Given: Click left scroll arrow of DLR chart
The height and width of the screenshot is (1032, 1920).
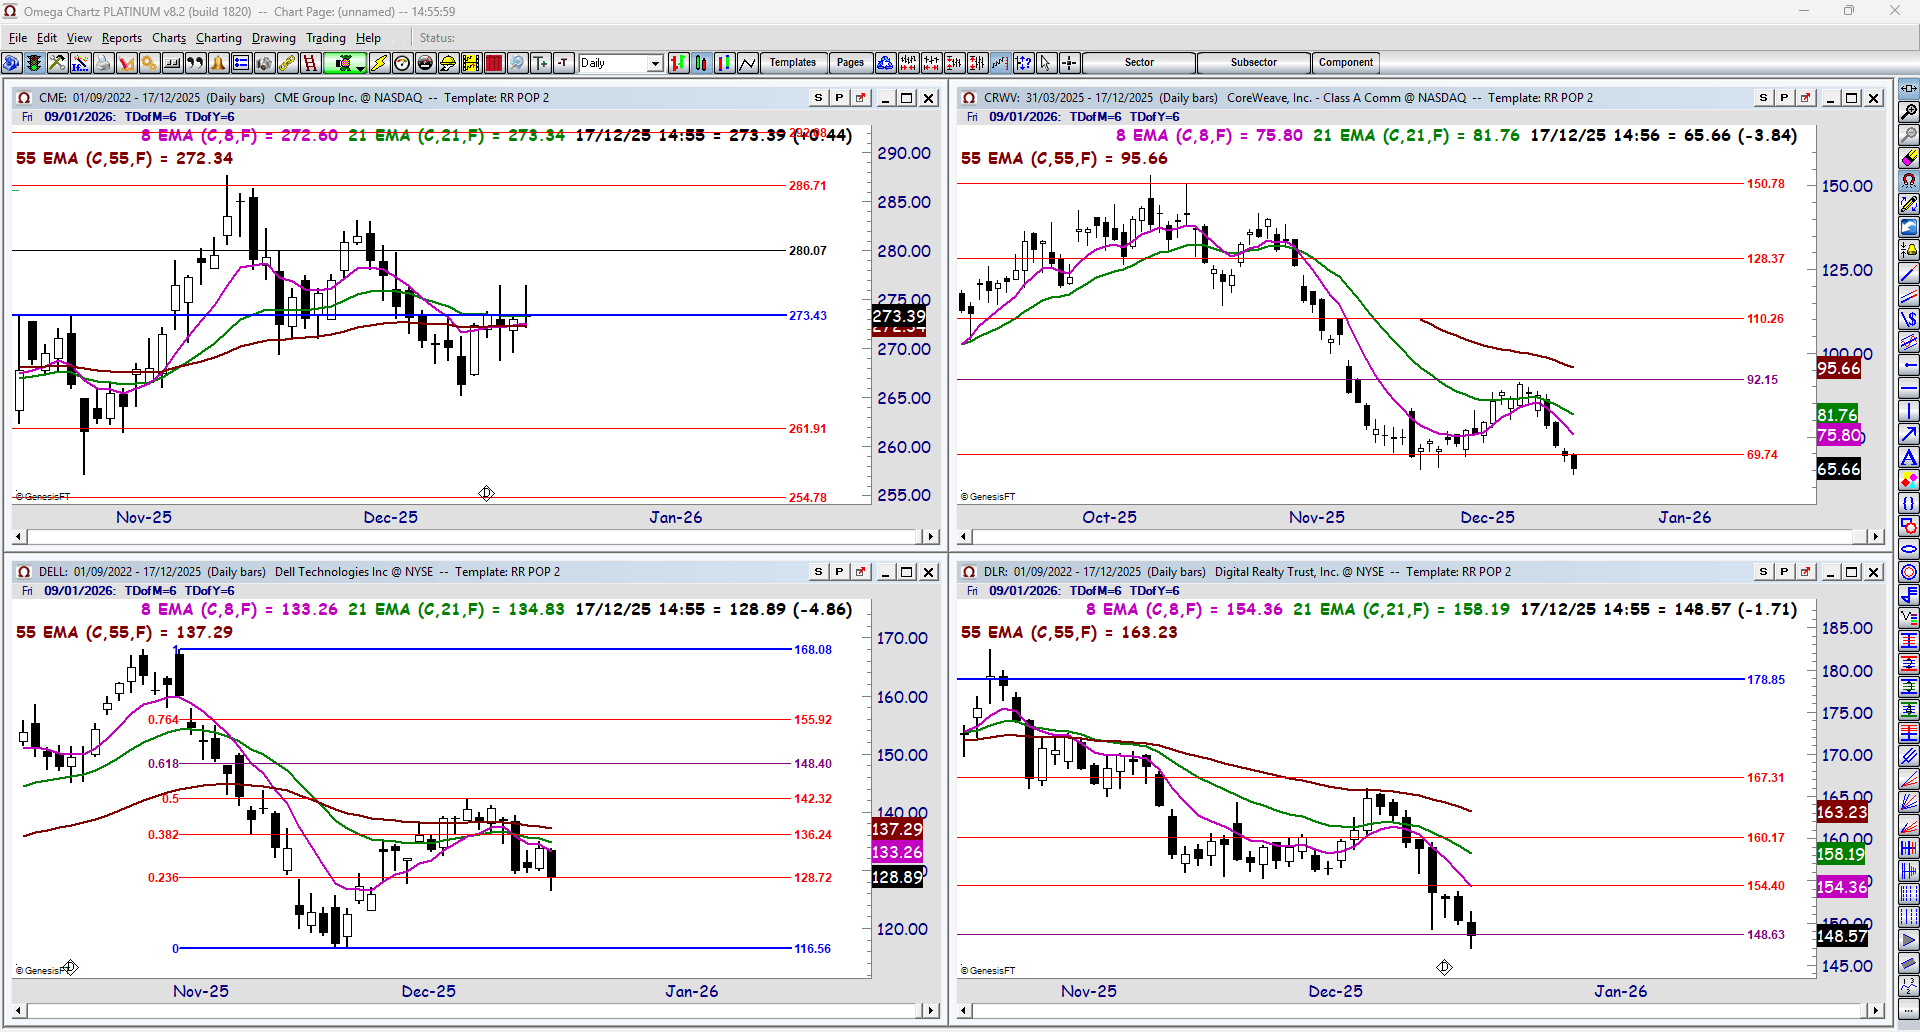Looking at the screenshot, I should click(964, 1011).
